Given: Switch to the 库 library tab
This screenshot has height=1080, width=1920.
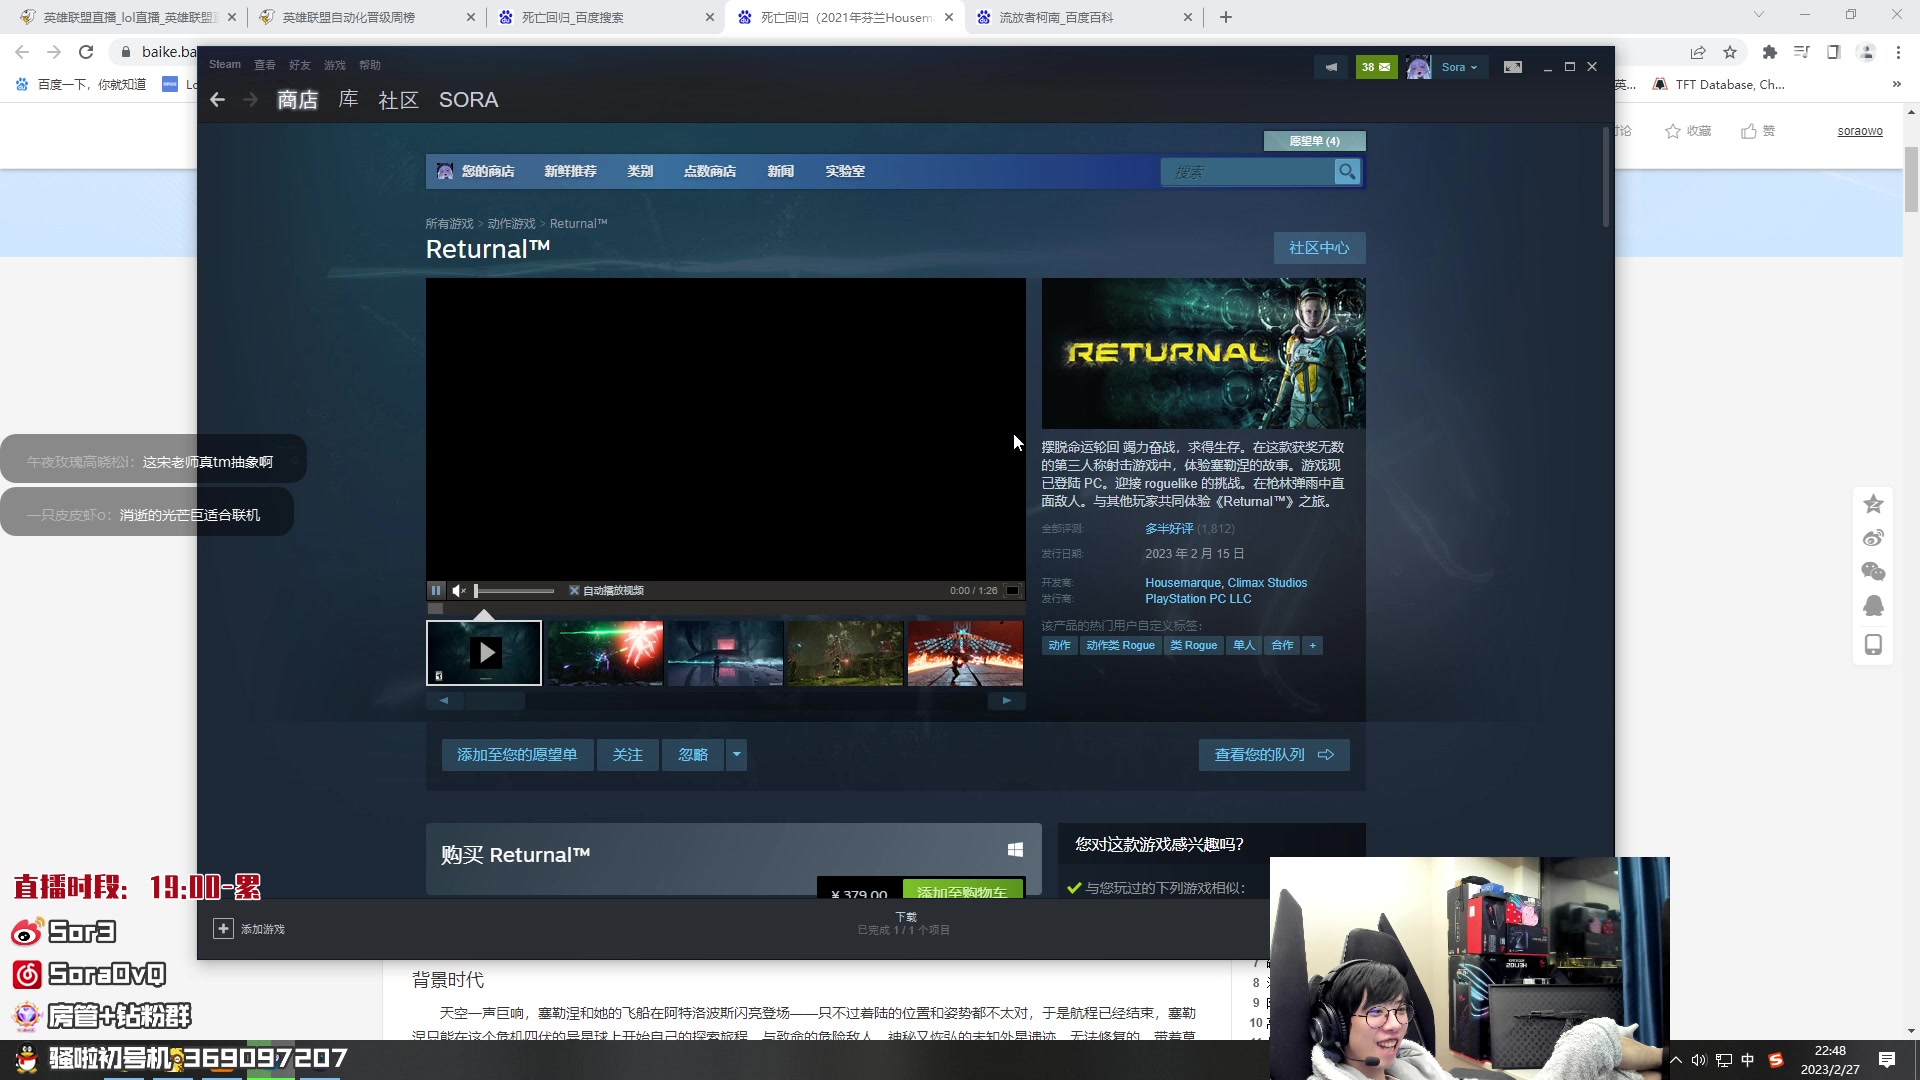Looking at the screenshot, I should coord(348,100).
